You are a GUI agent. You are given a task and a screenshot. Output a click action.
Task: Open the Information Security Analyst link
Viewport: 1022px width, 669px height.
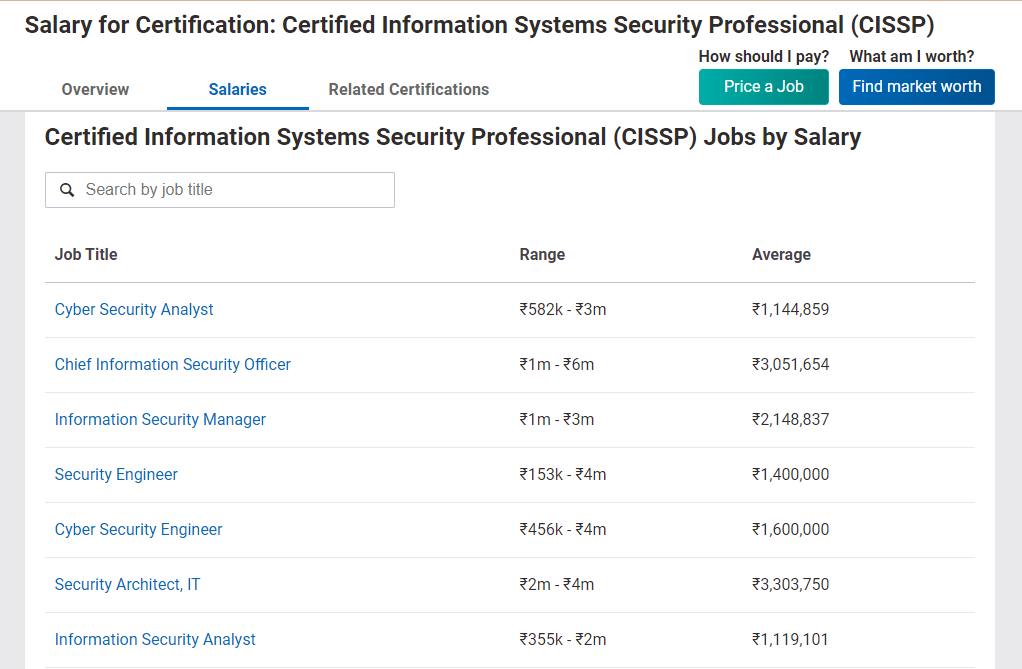(x=155, y=640)
